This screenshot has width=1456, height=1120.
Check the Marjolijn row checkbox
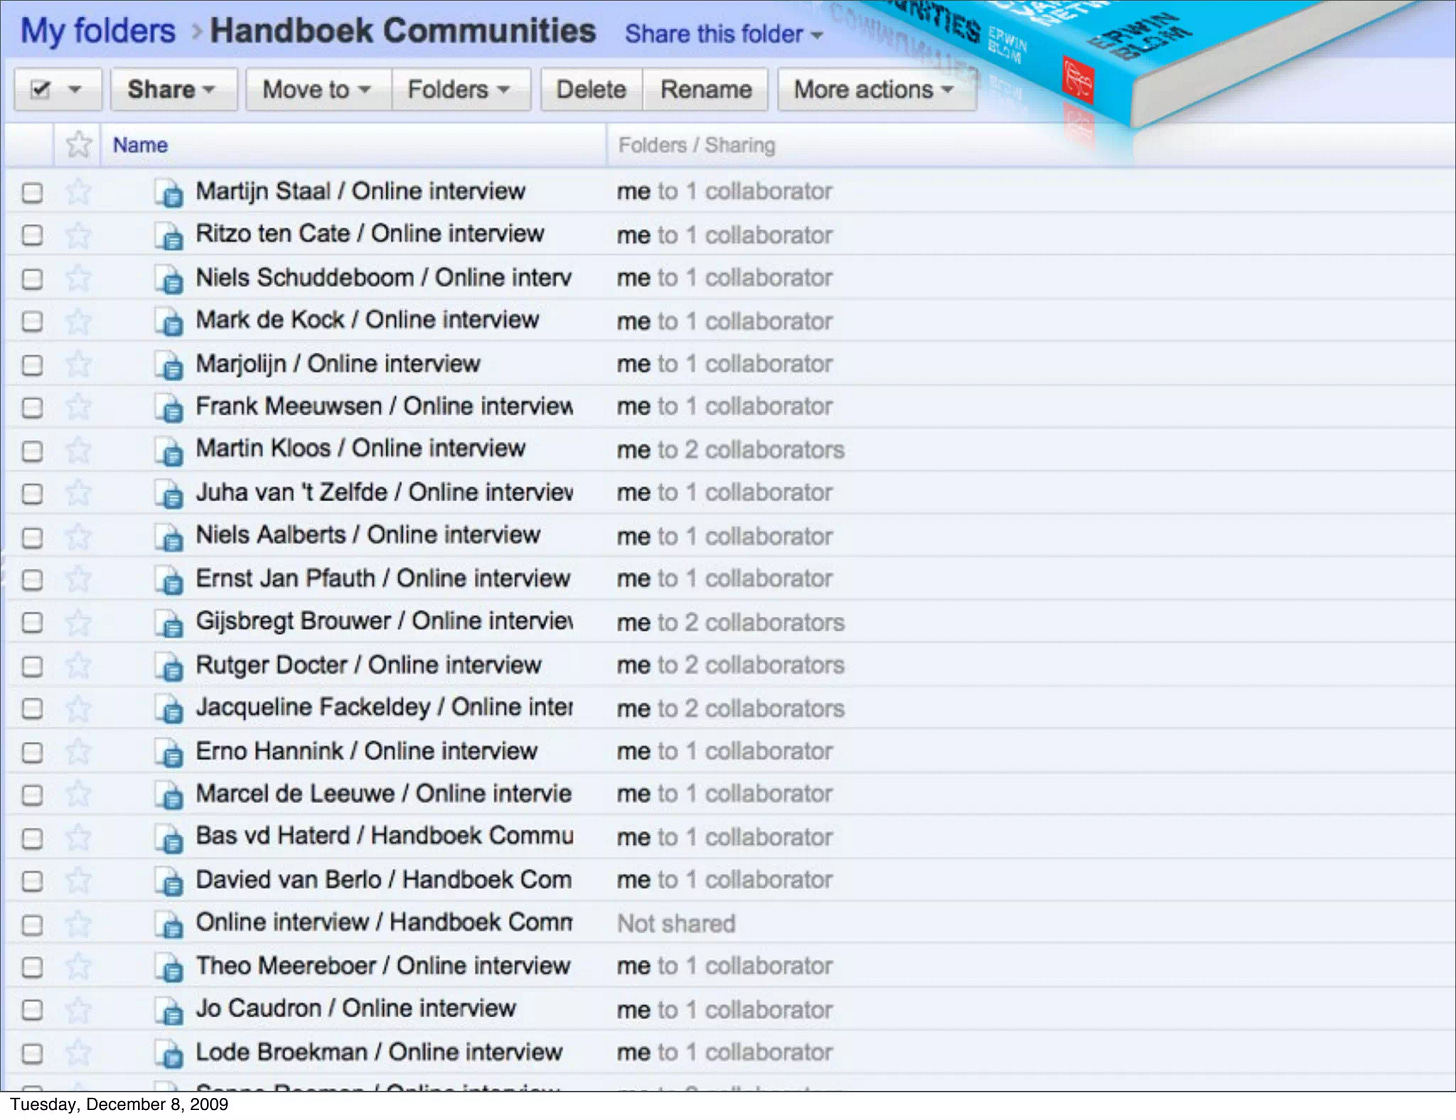click(32, 364)
